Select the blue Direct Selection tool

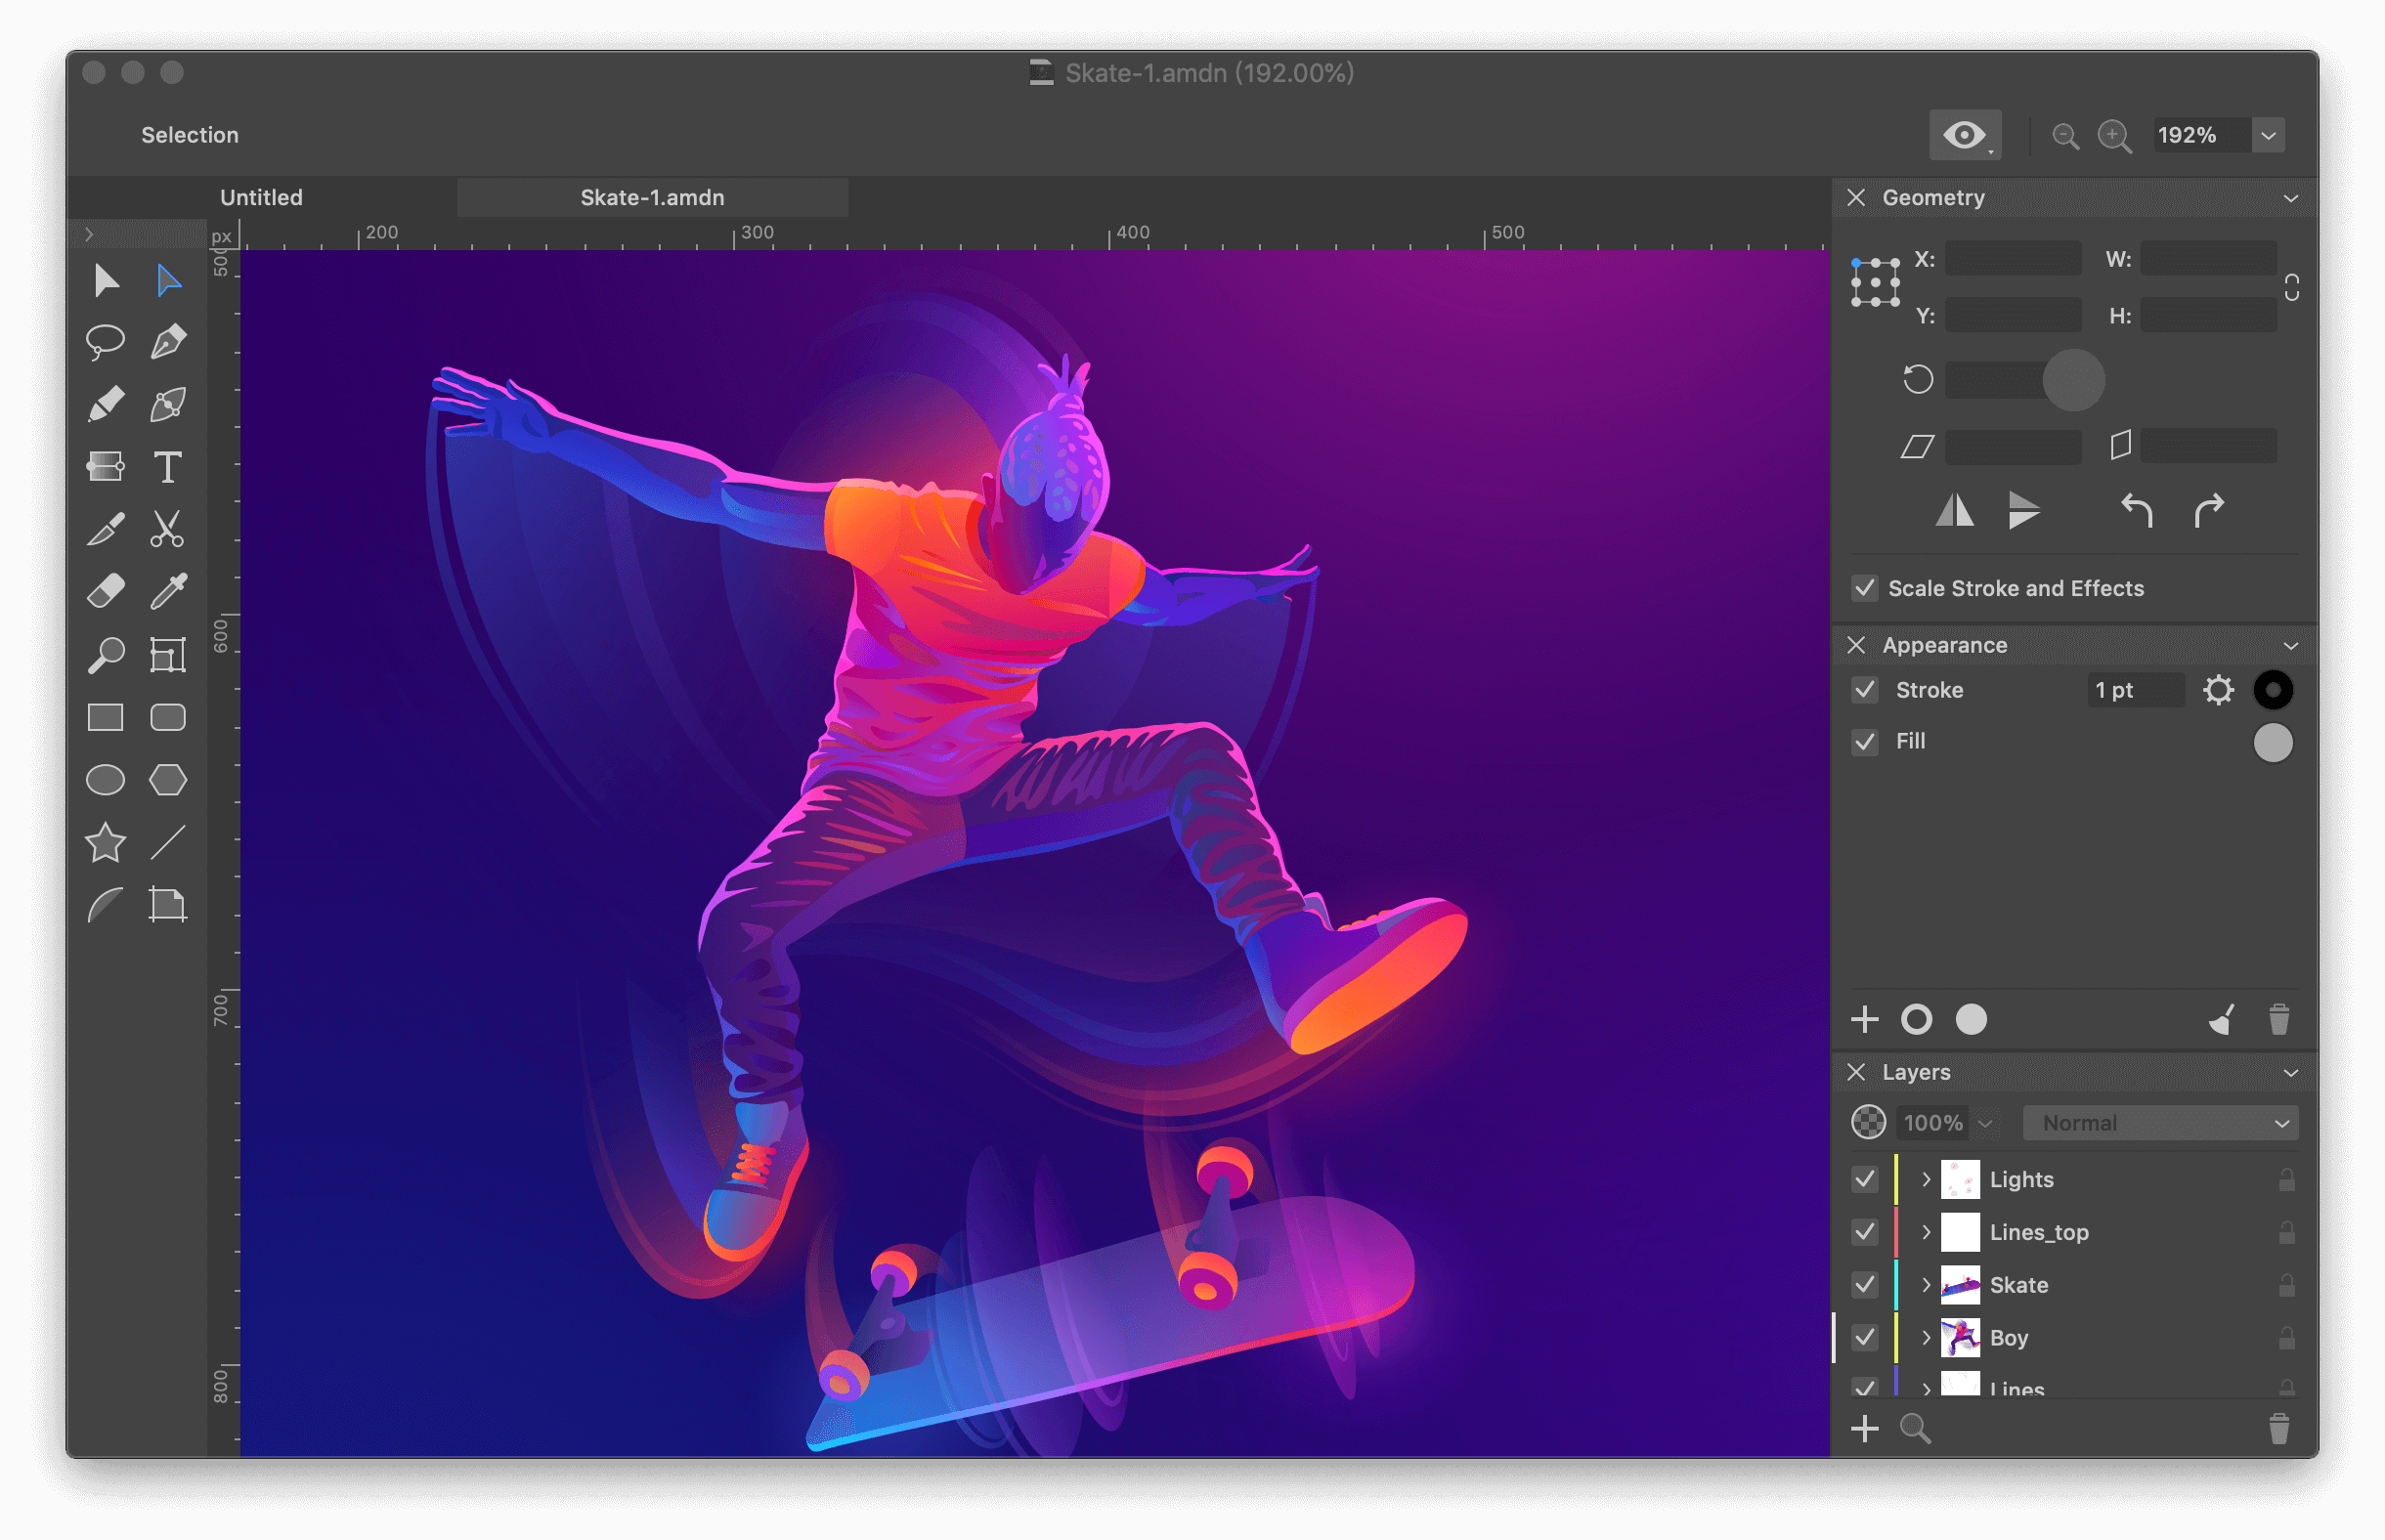tap(168, 281)
